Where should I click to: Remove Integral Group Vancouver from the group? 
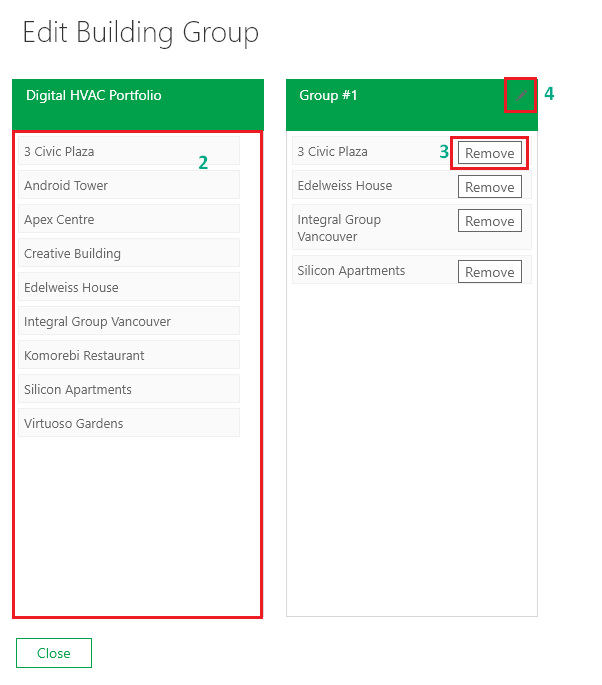click(x=490, y=221)
